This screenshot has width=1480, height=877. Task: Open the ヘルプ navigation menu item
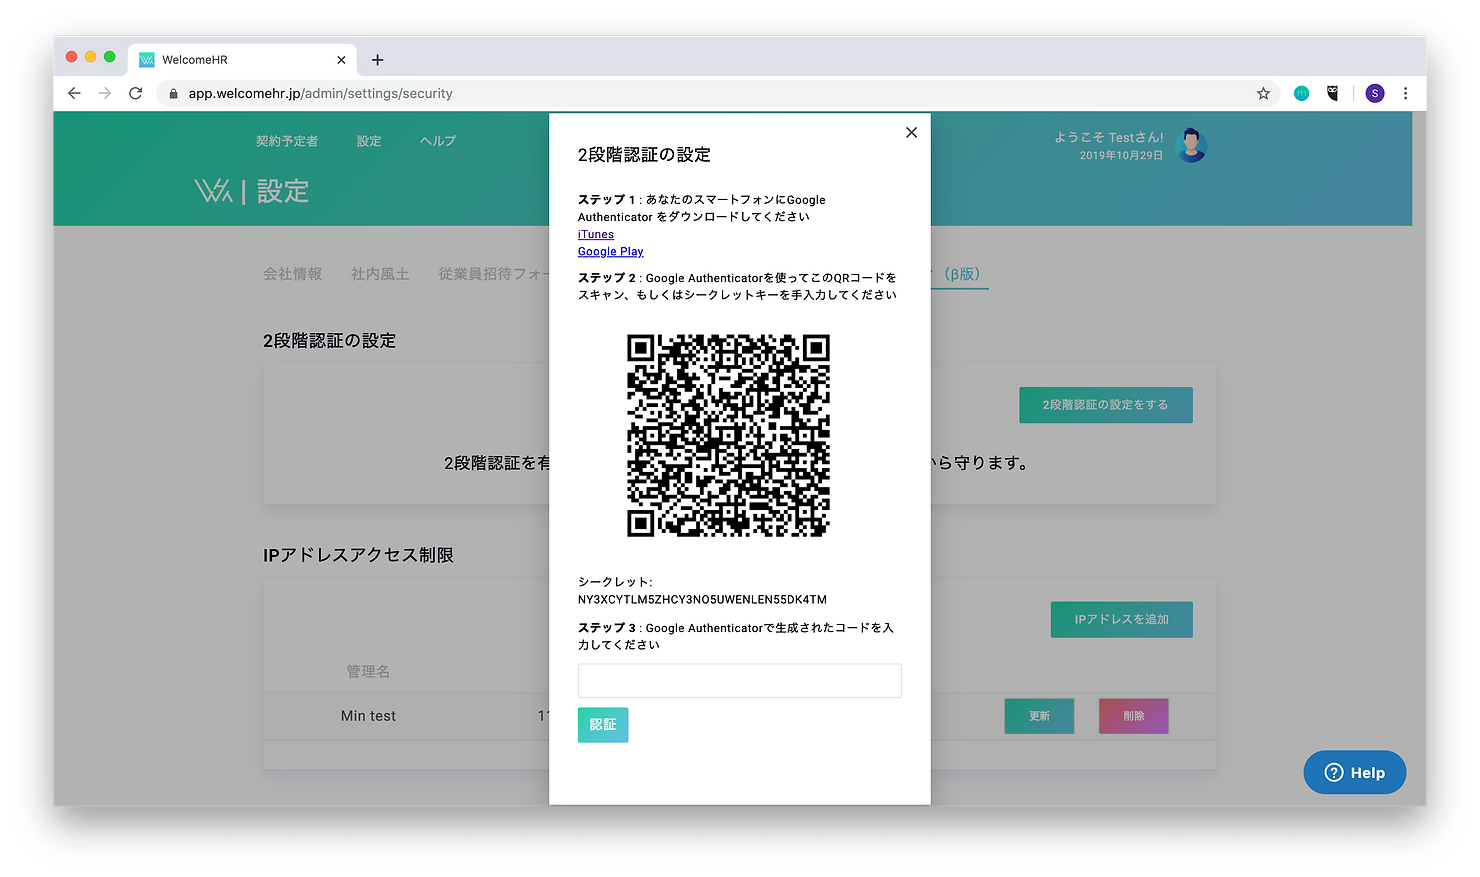(438, 141)
